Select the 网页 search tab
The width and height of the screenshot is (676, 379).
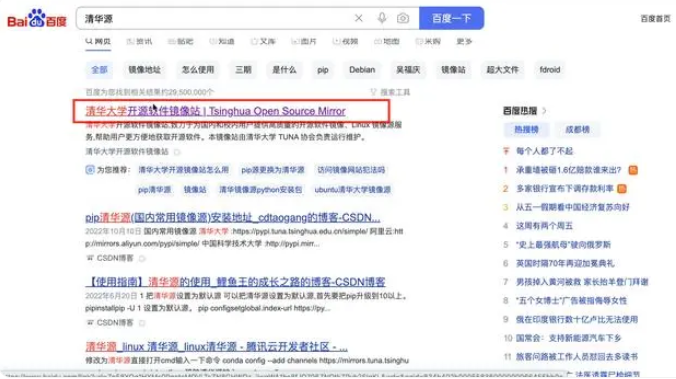(98, 41)
